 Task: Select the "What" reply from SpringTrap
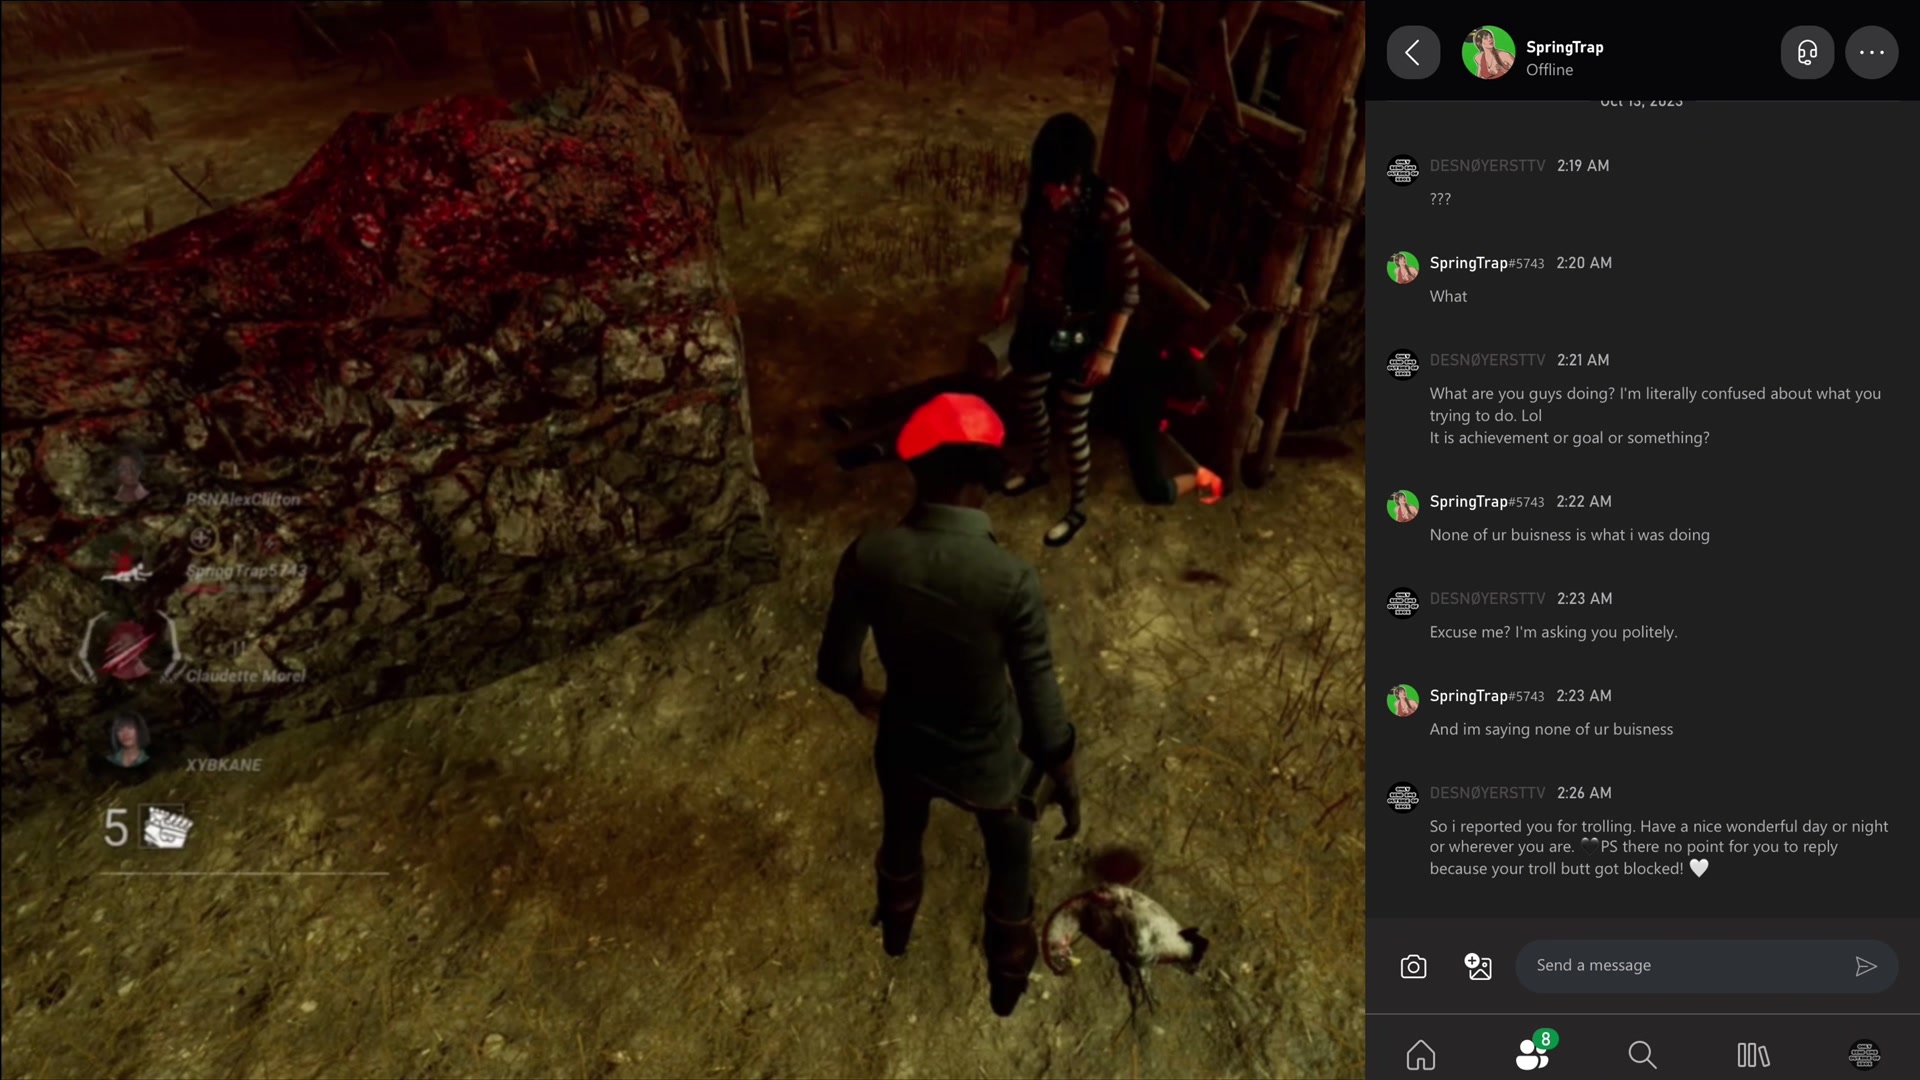point(1448,296)
